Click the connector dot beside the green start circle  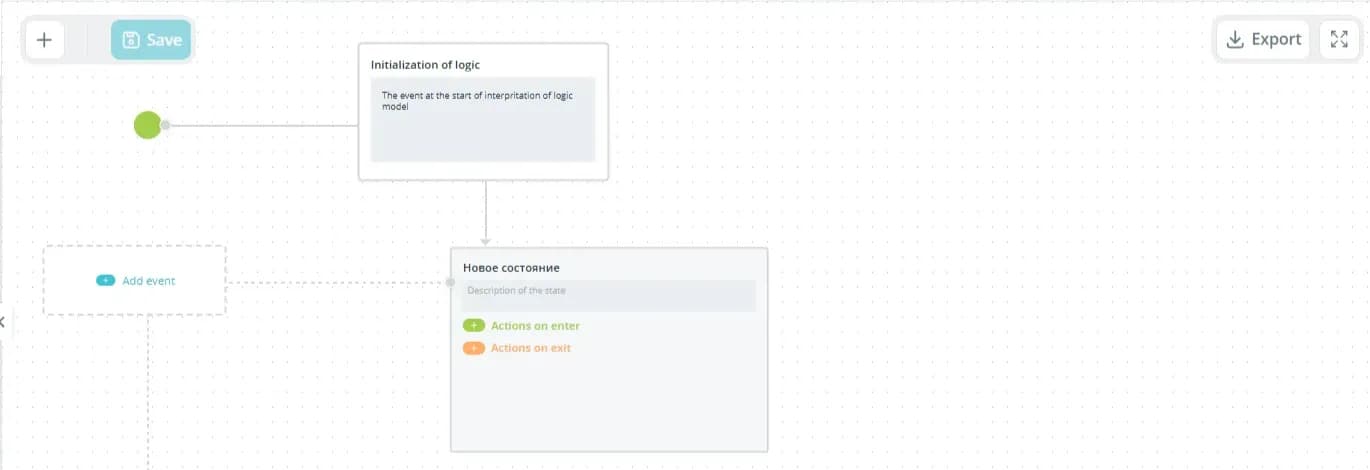point(166,125)
